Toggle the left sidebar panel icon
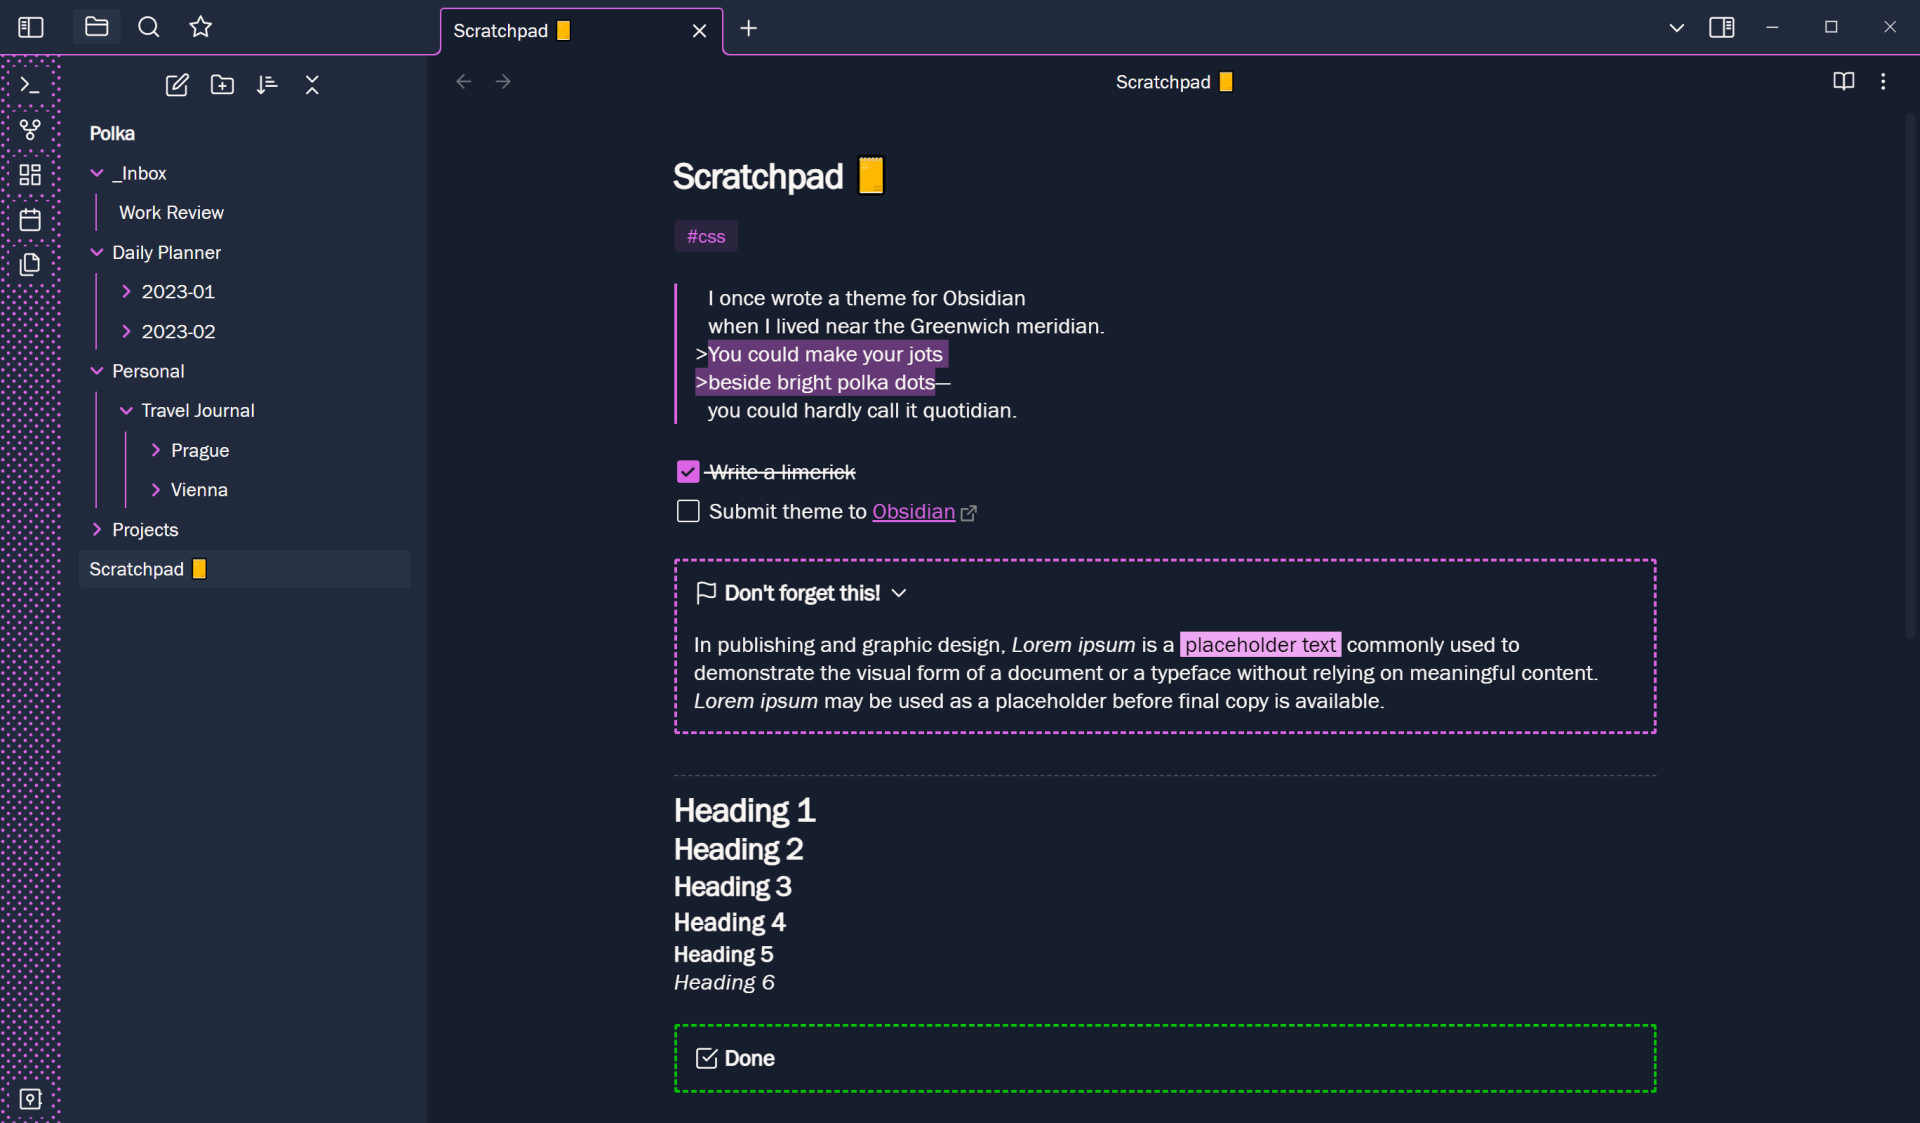 31,27
